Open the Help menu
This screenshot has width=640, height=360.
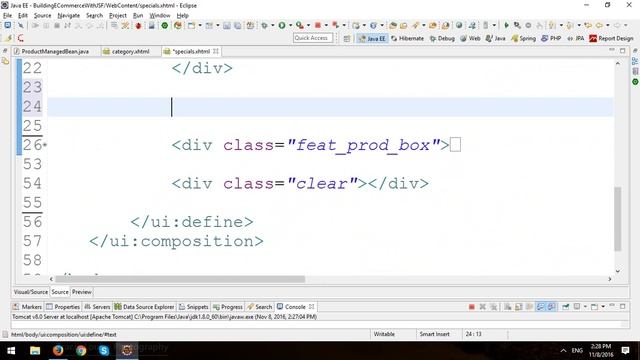click(182, 16)
